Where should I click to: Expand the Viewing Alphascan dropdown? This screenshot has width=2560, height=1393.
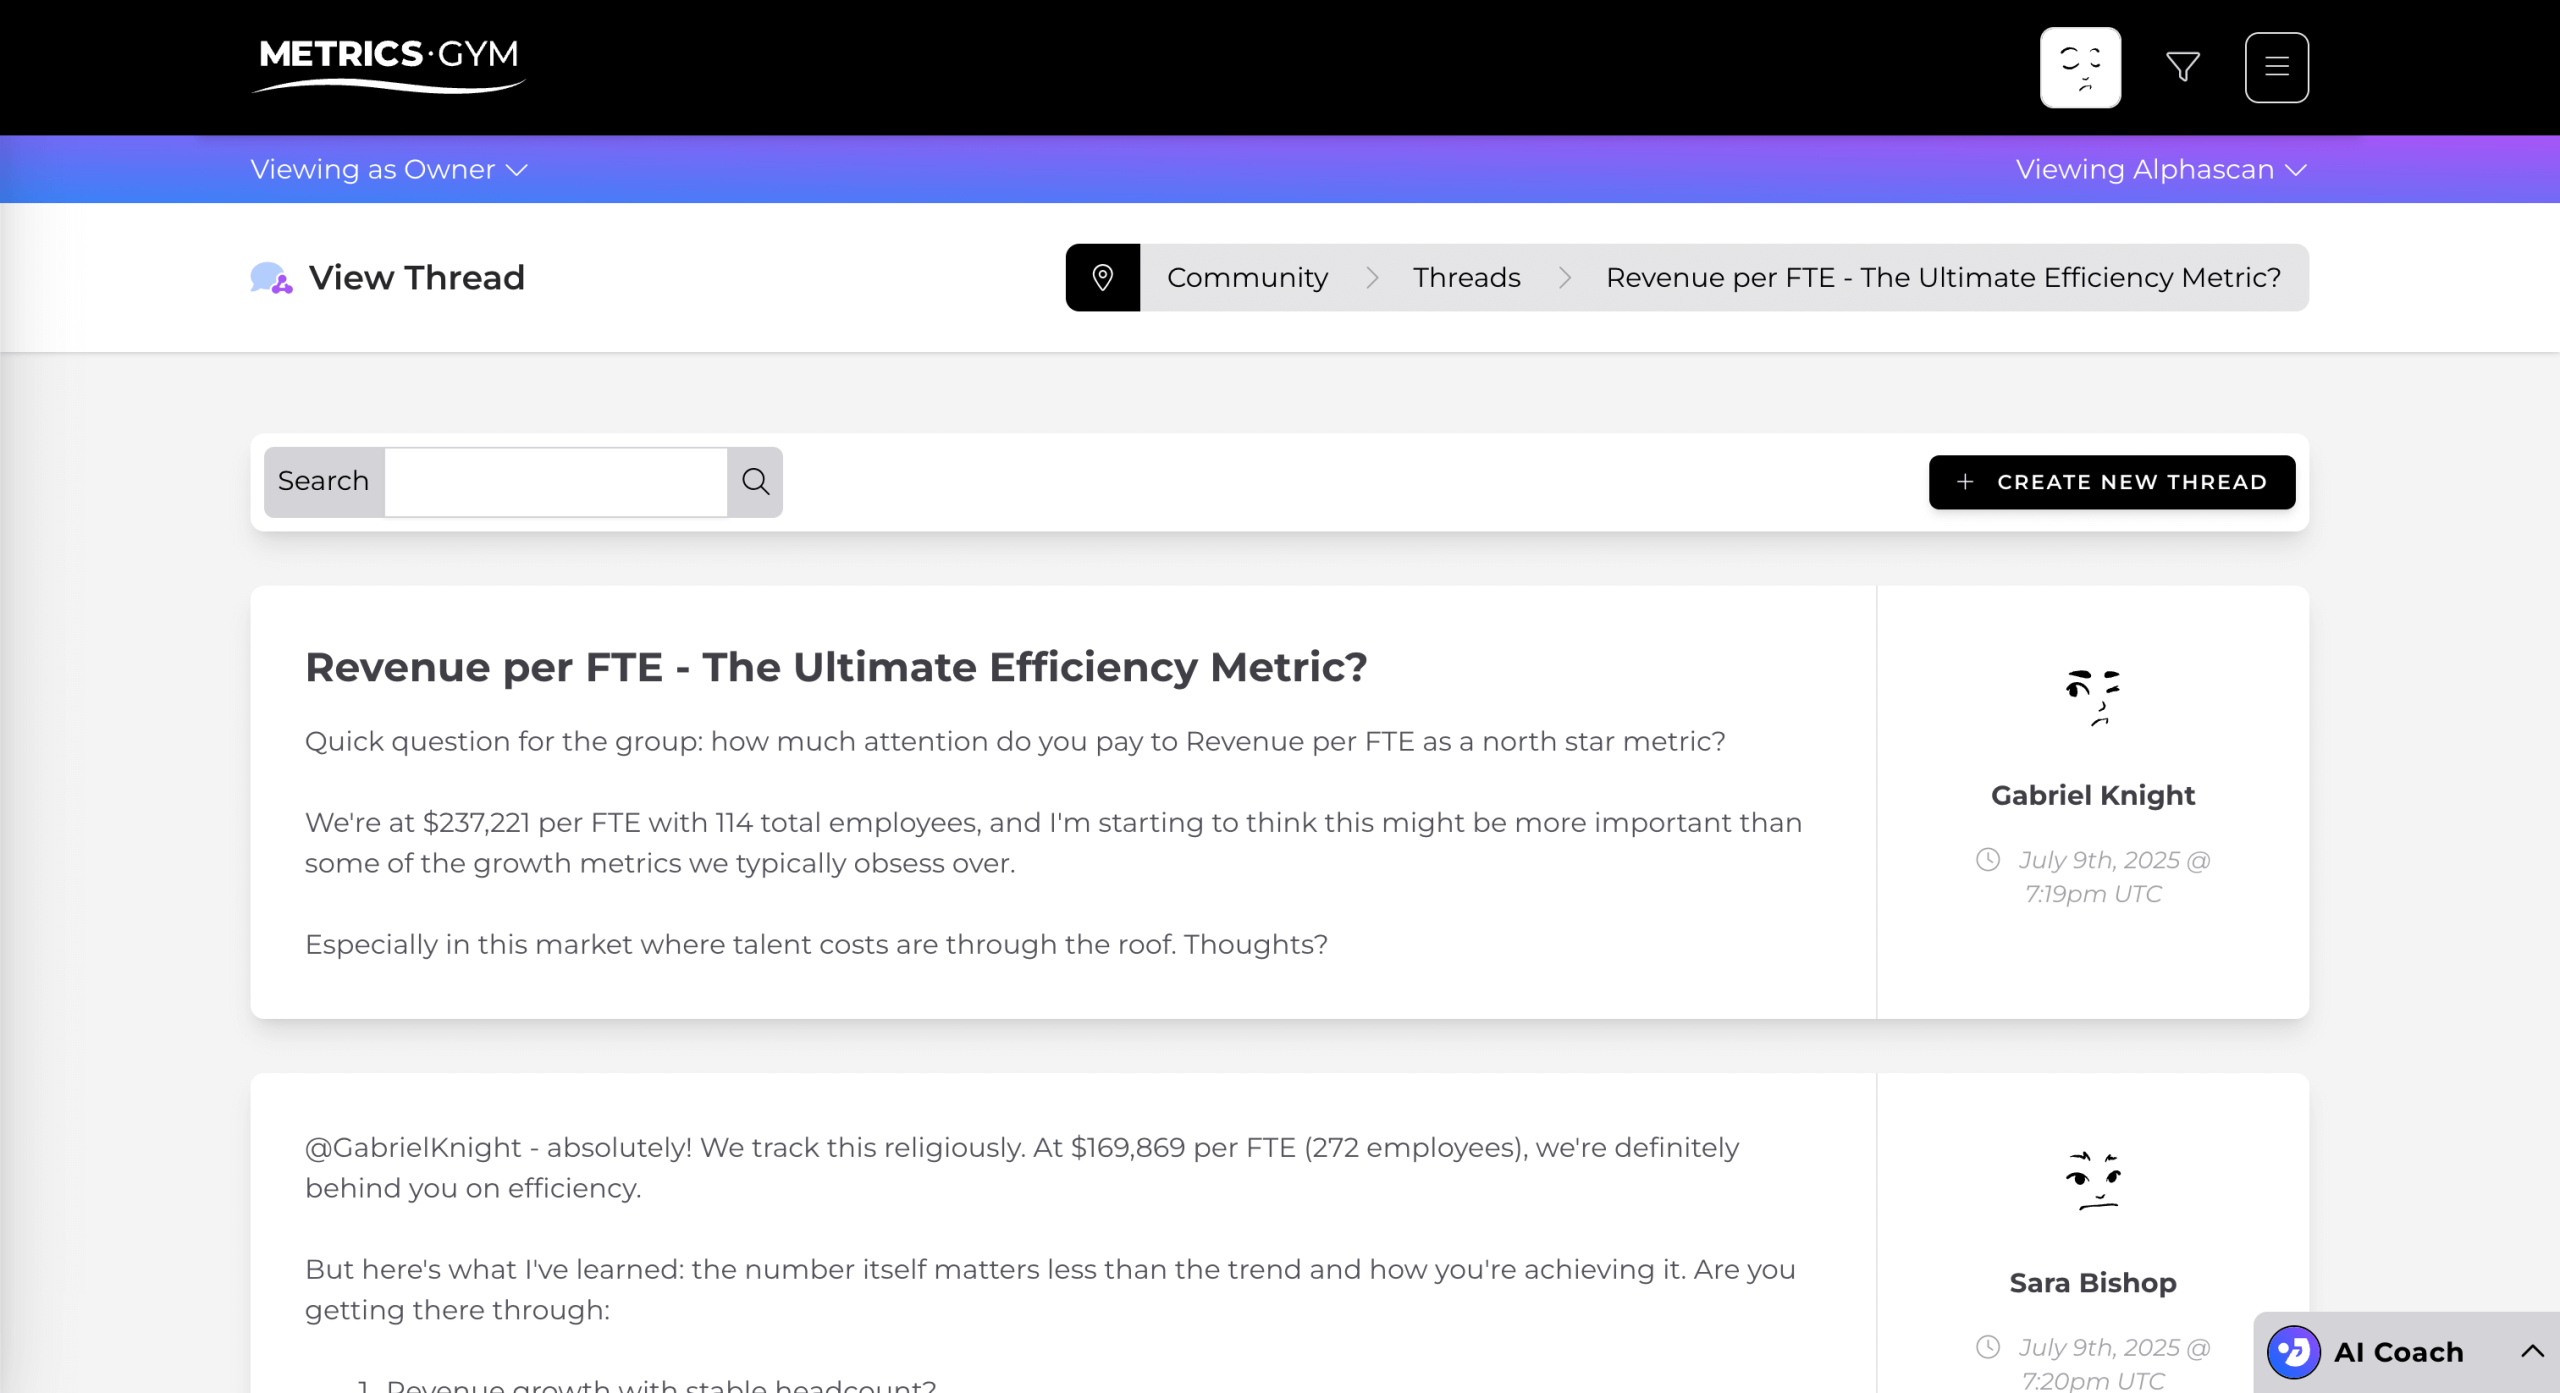(2160, 170)
